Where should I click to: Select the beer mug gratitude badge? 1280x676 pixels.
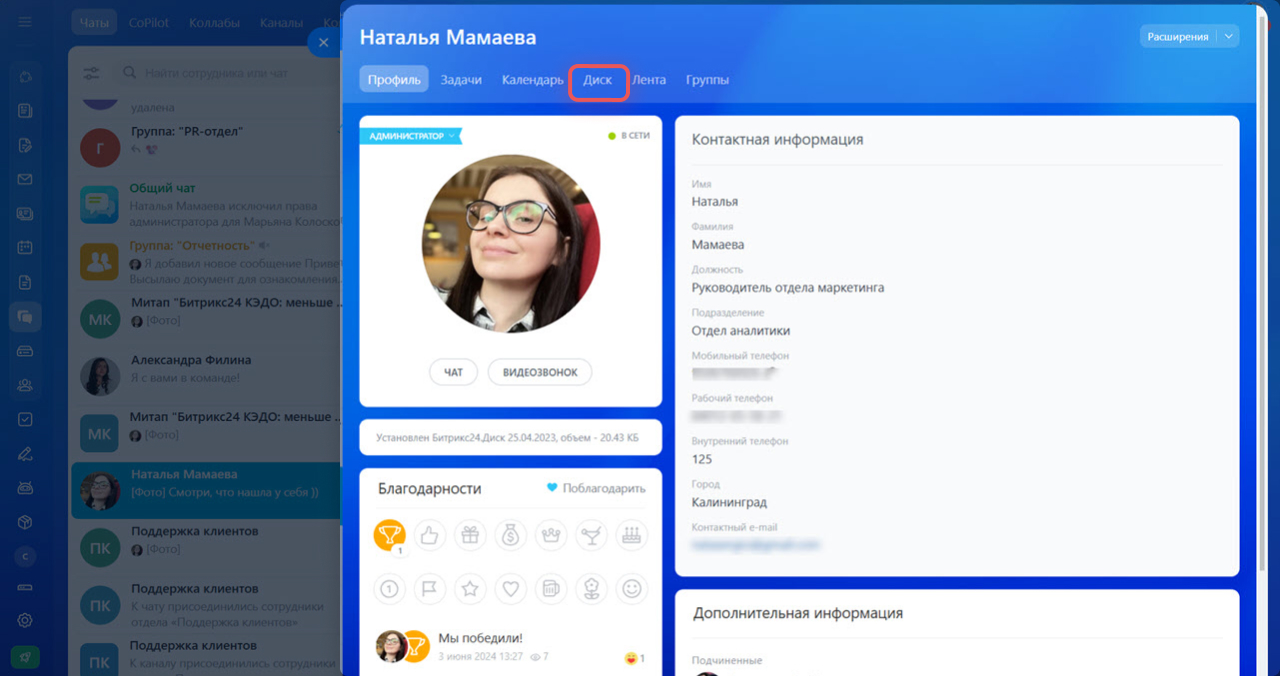pyautogui.click(x=551, y=589)
